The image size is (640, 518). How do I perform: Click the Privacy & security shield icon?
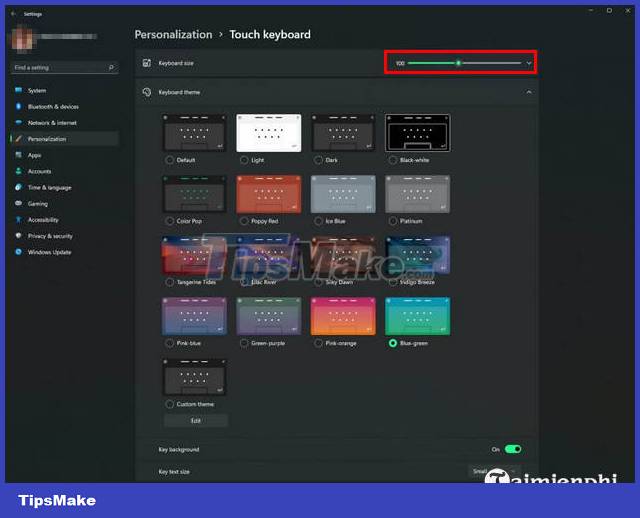(x=18, y=236)
